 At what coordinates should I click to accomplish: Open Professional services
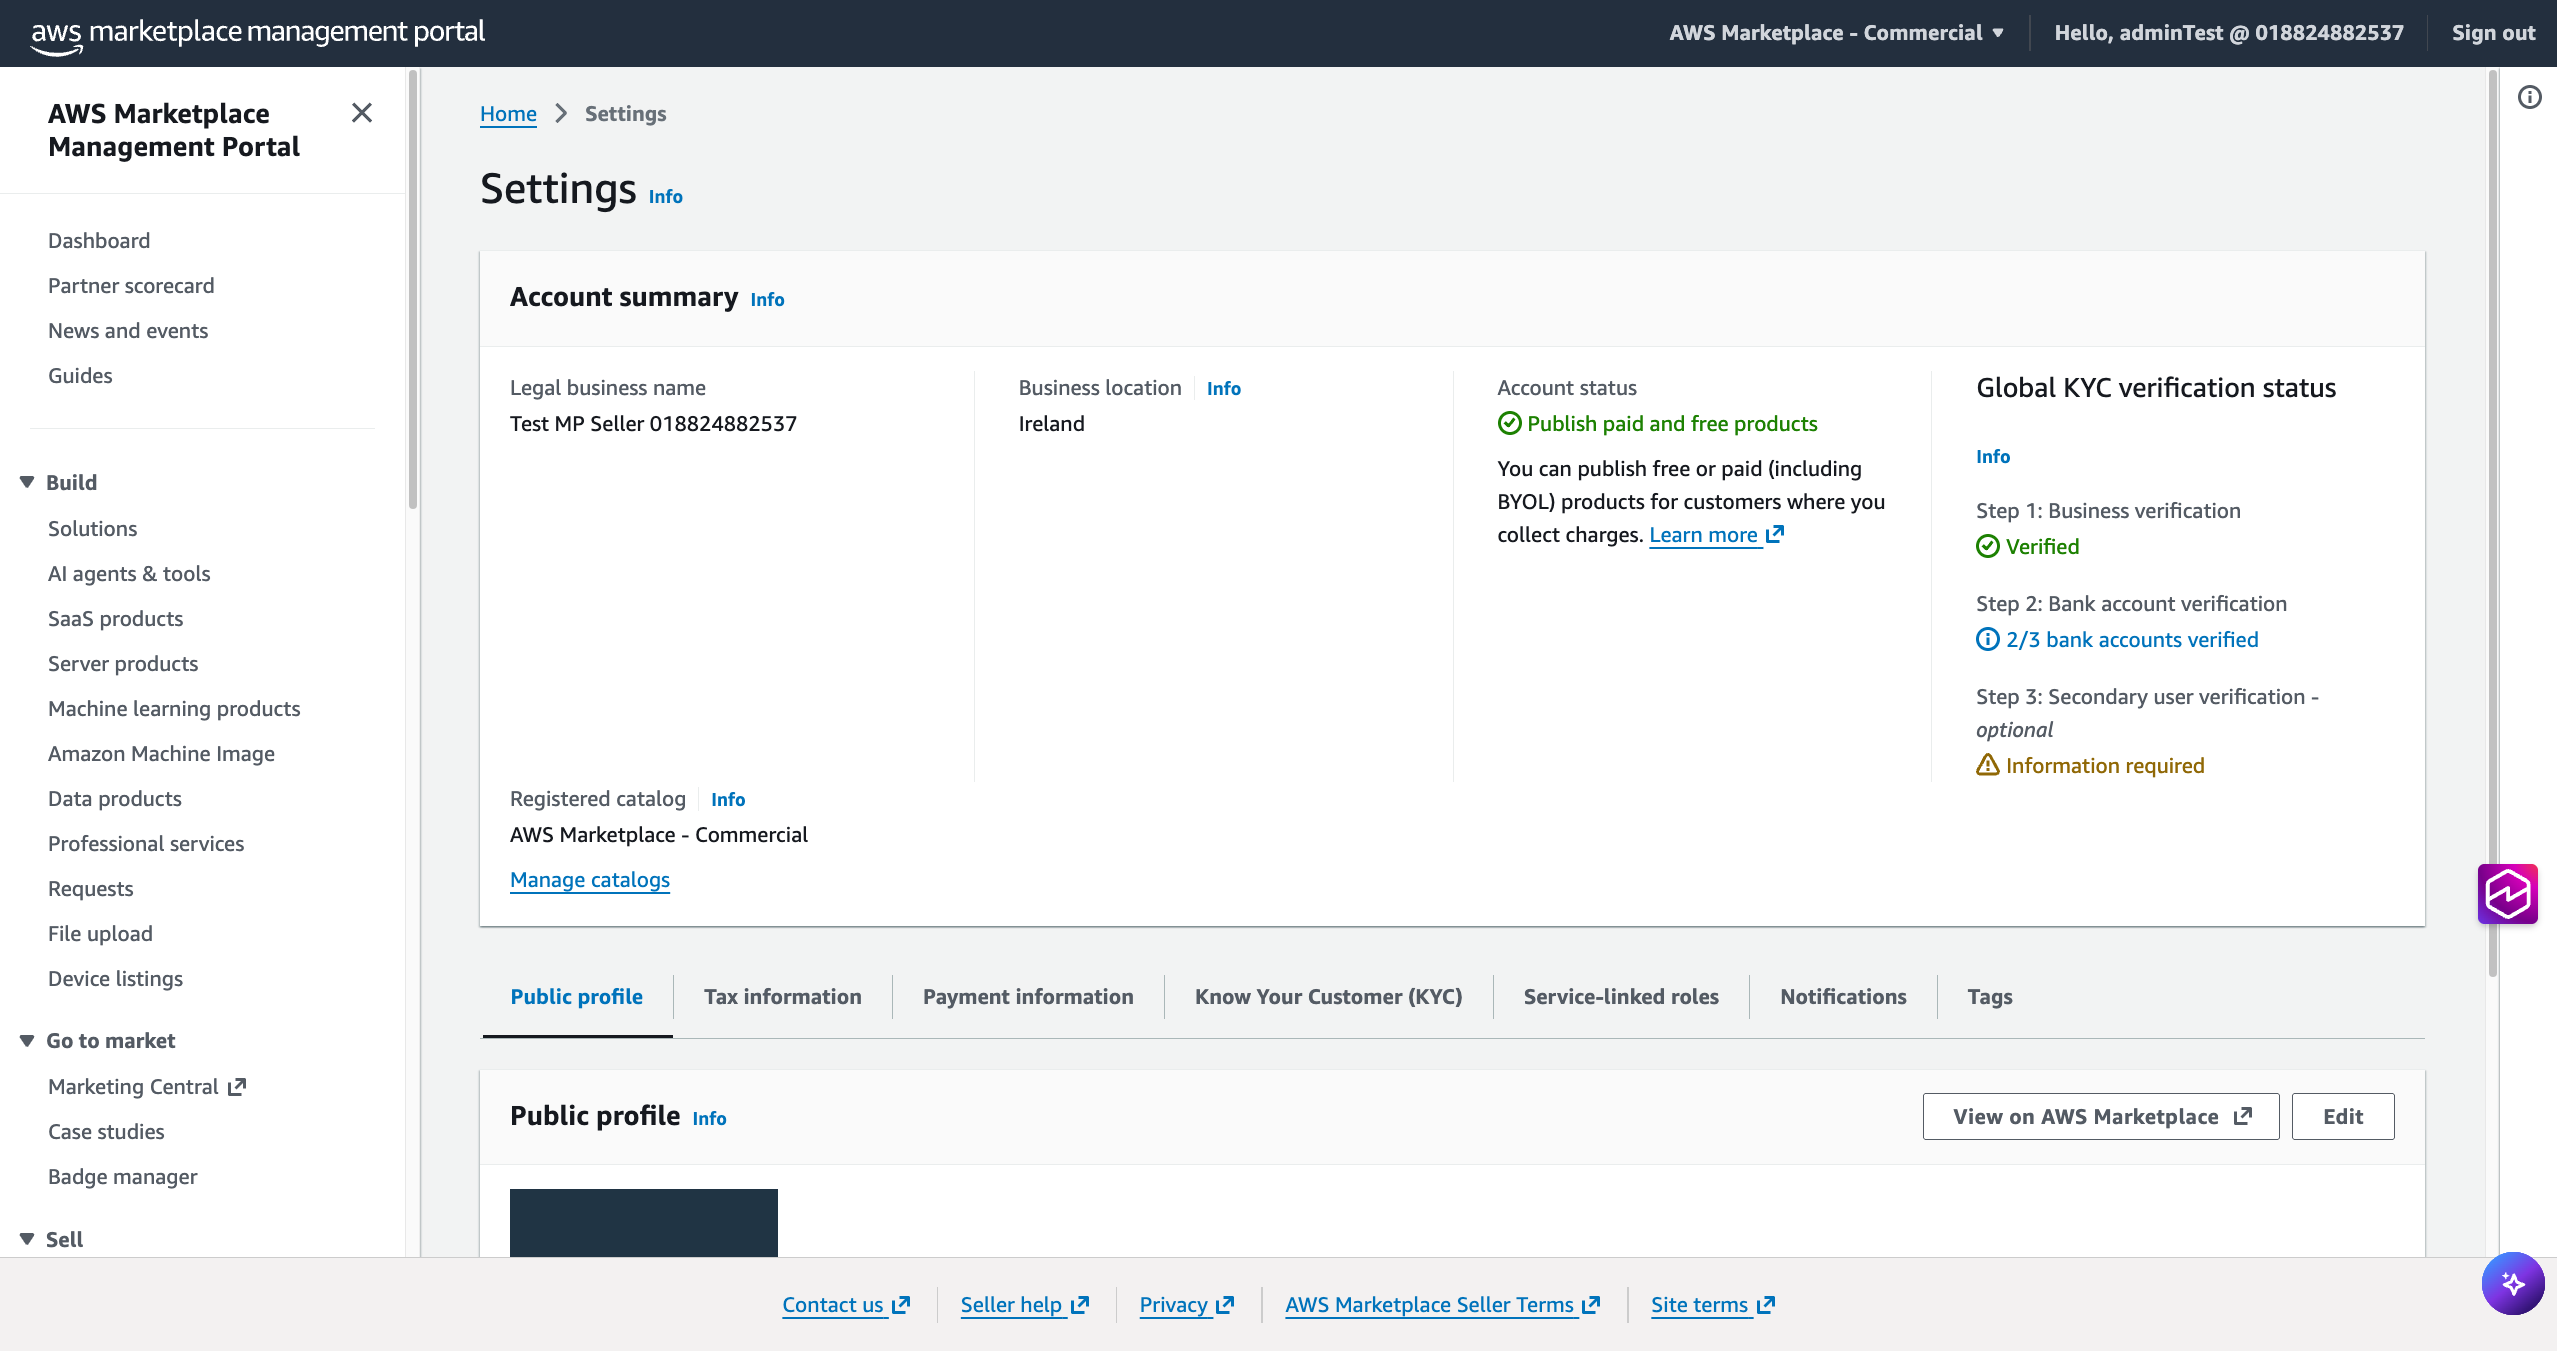(146, 843)
